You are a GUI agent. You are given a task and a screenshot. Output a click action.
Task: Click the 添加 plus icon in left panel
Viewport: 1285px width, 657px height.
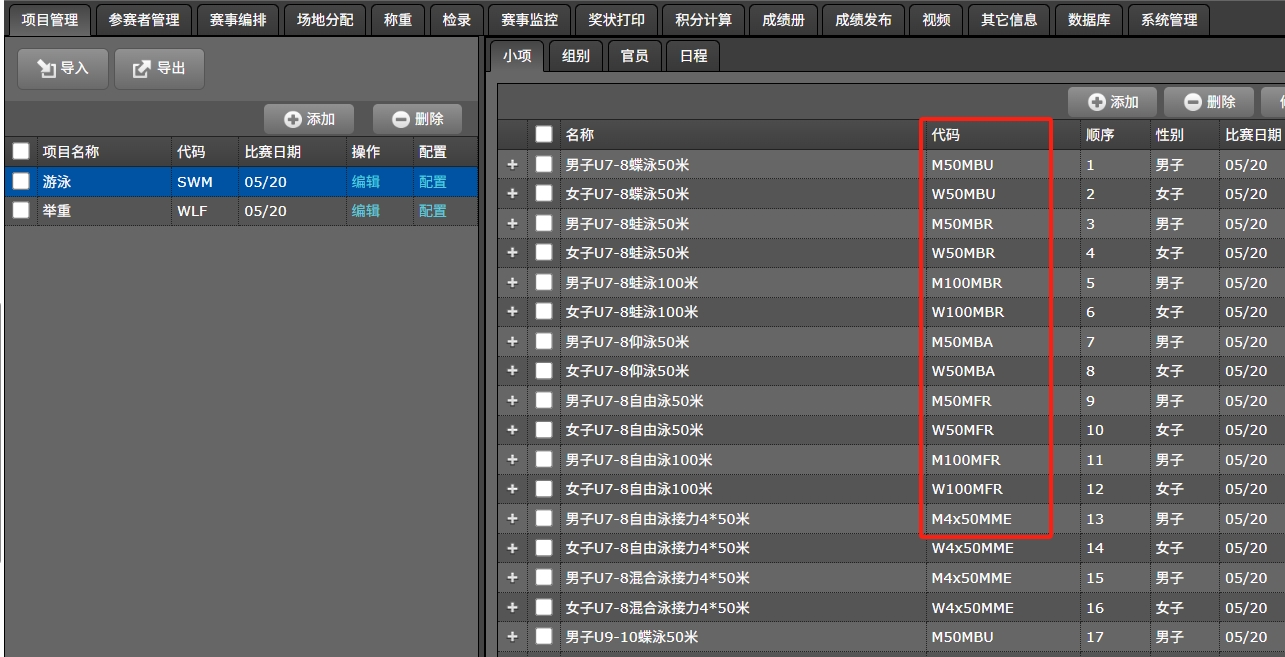pyautogui.click(x=291, y=118)
